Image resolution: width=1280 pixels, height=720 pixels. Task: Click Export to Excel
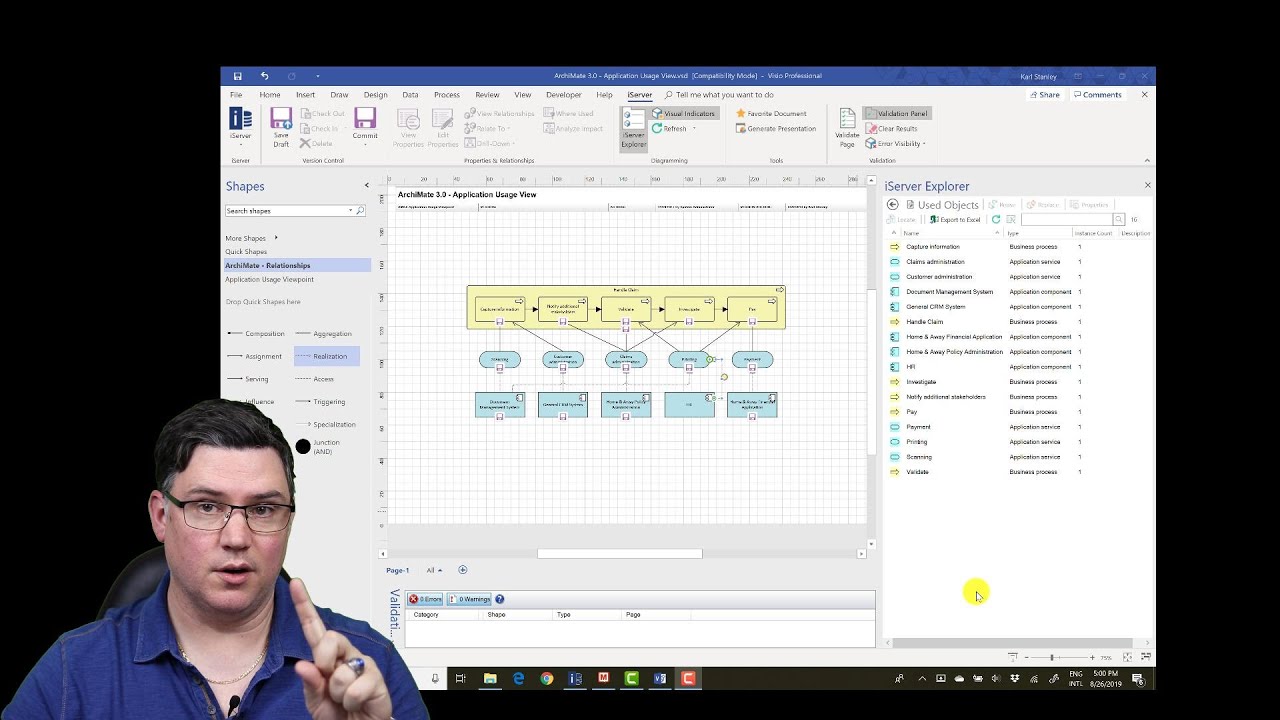[955, 220]
